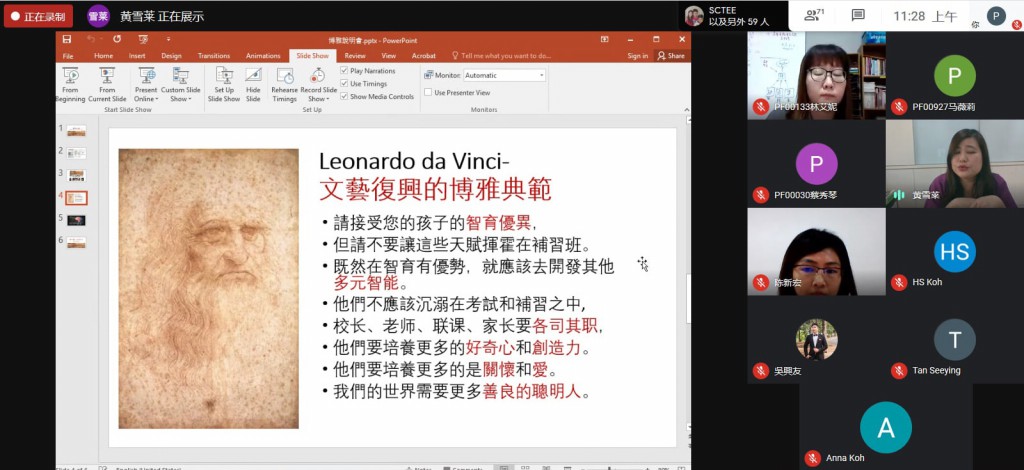Open the meeting chat icon
1024x470 pixels.
coord(858,15)
